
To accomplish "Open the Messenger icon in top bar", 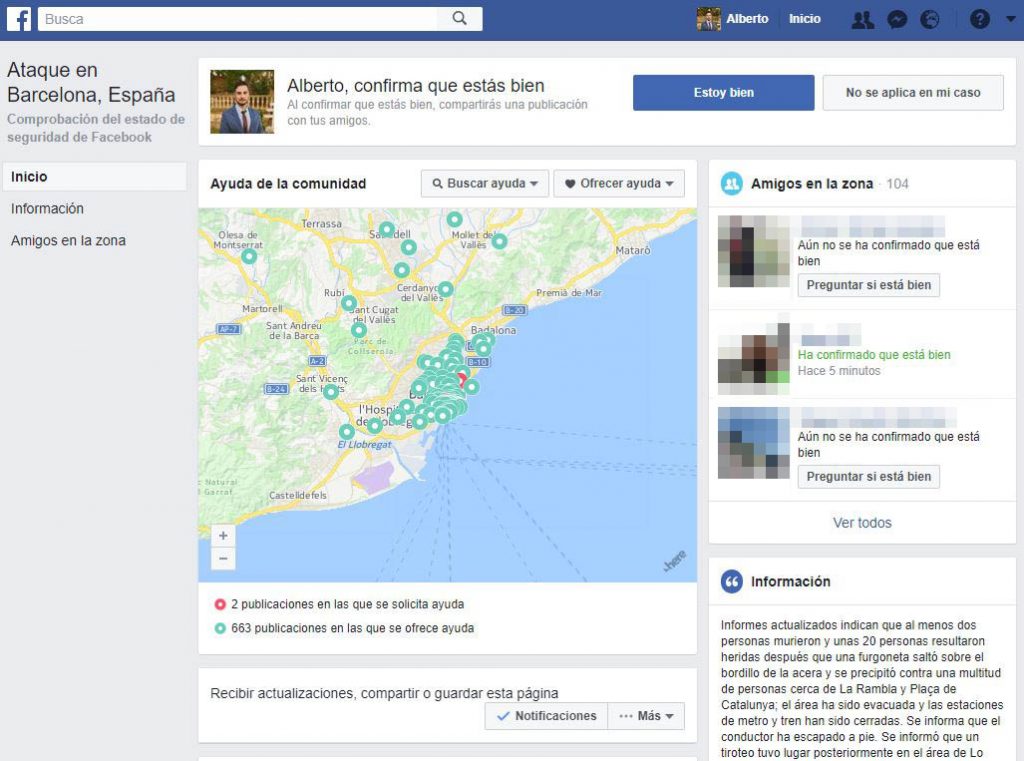I will click(x=897, y=20).
